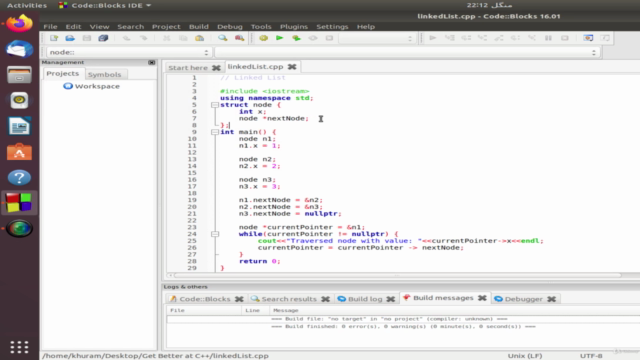Open the build target dropdown
Viewport: 640px width, 360px height.
coord(377,38)
